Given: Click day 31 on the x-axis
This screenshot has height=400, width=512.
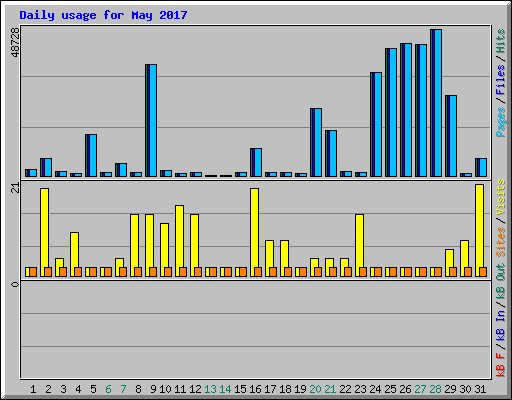Looking at the screenshot, I should [x=480, y=389].
